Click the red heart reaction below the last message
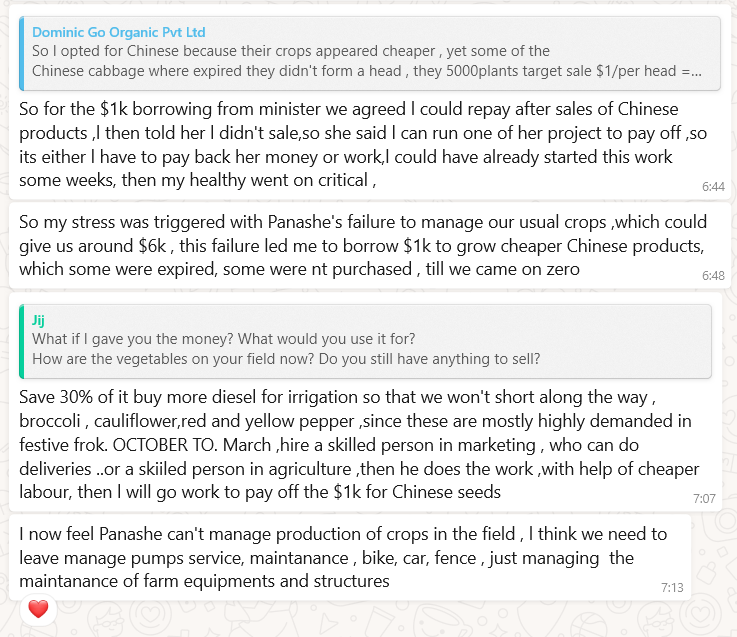 [38, 608]
